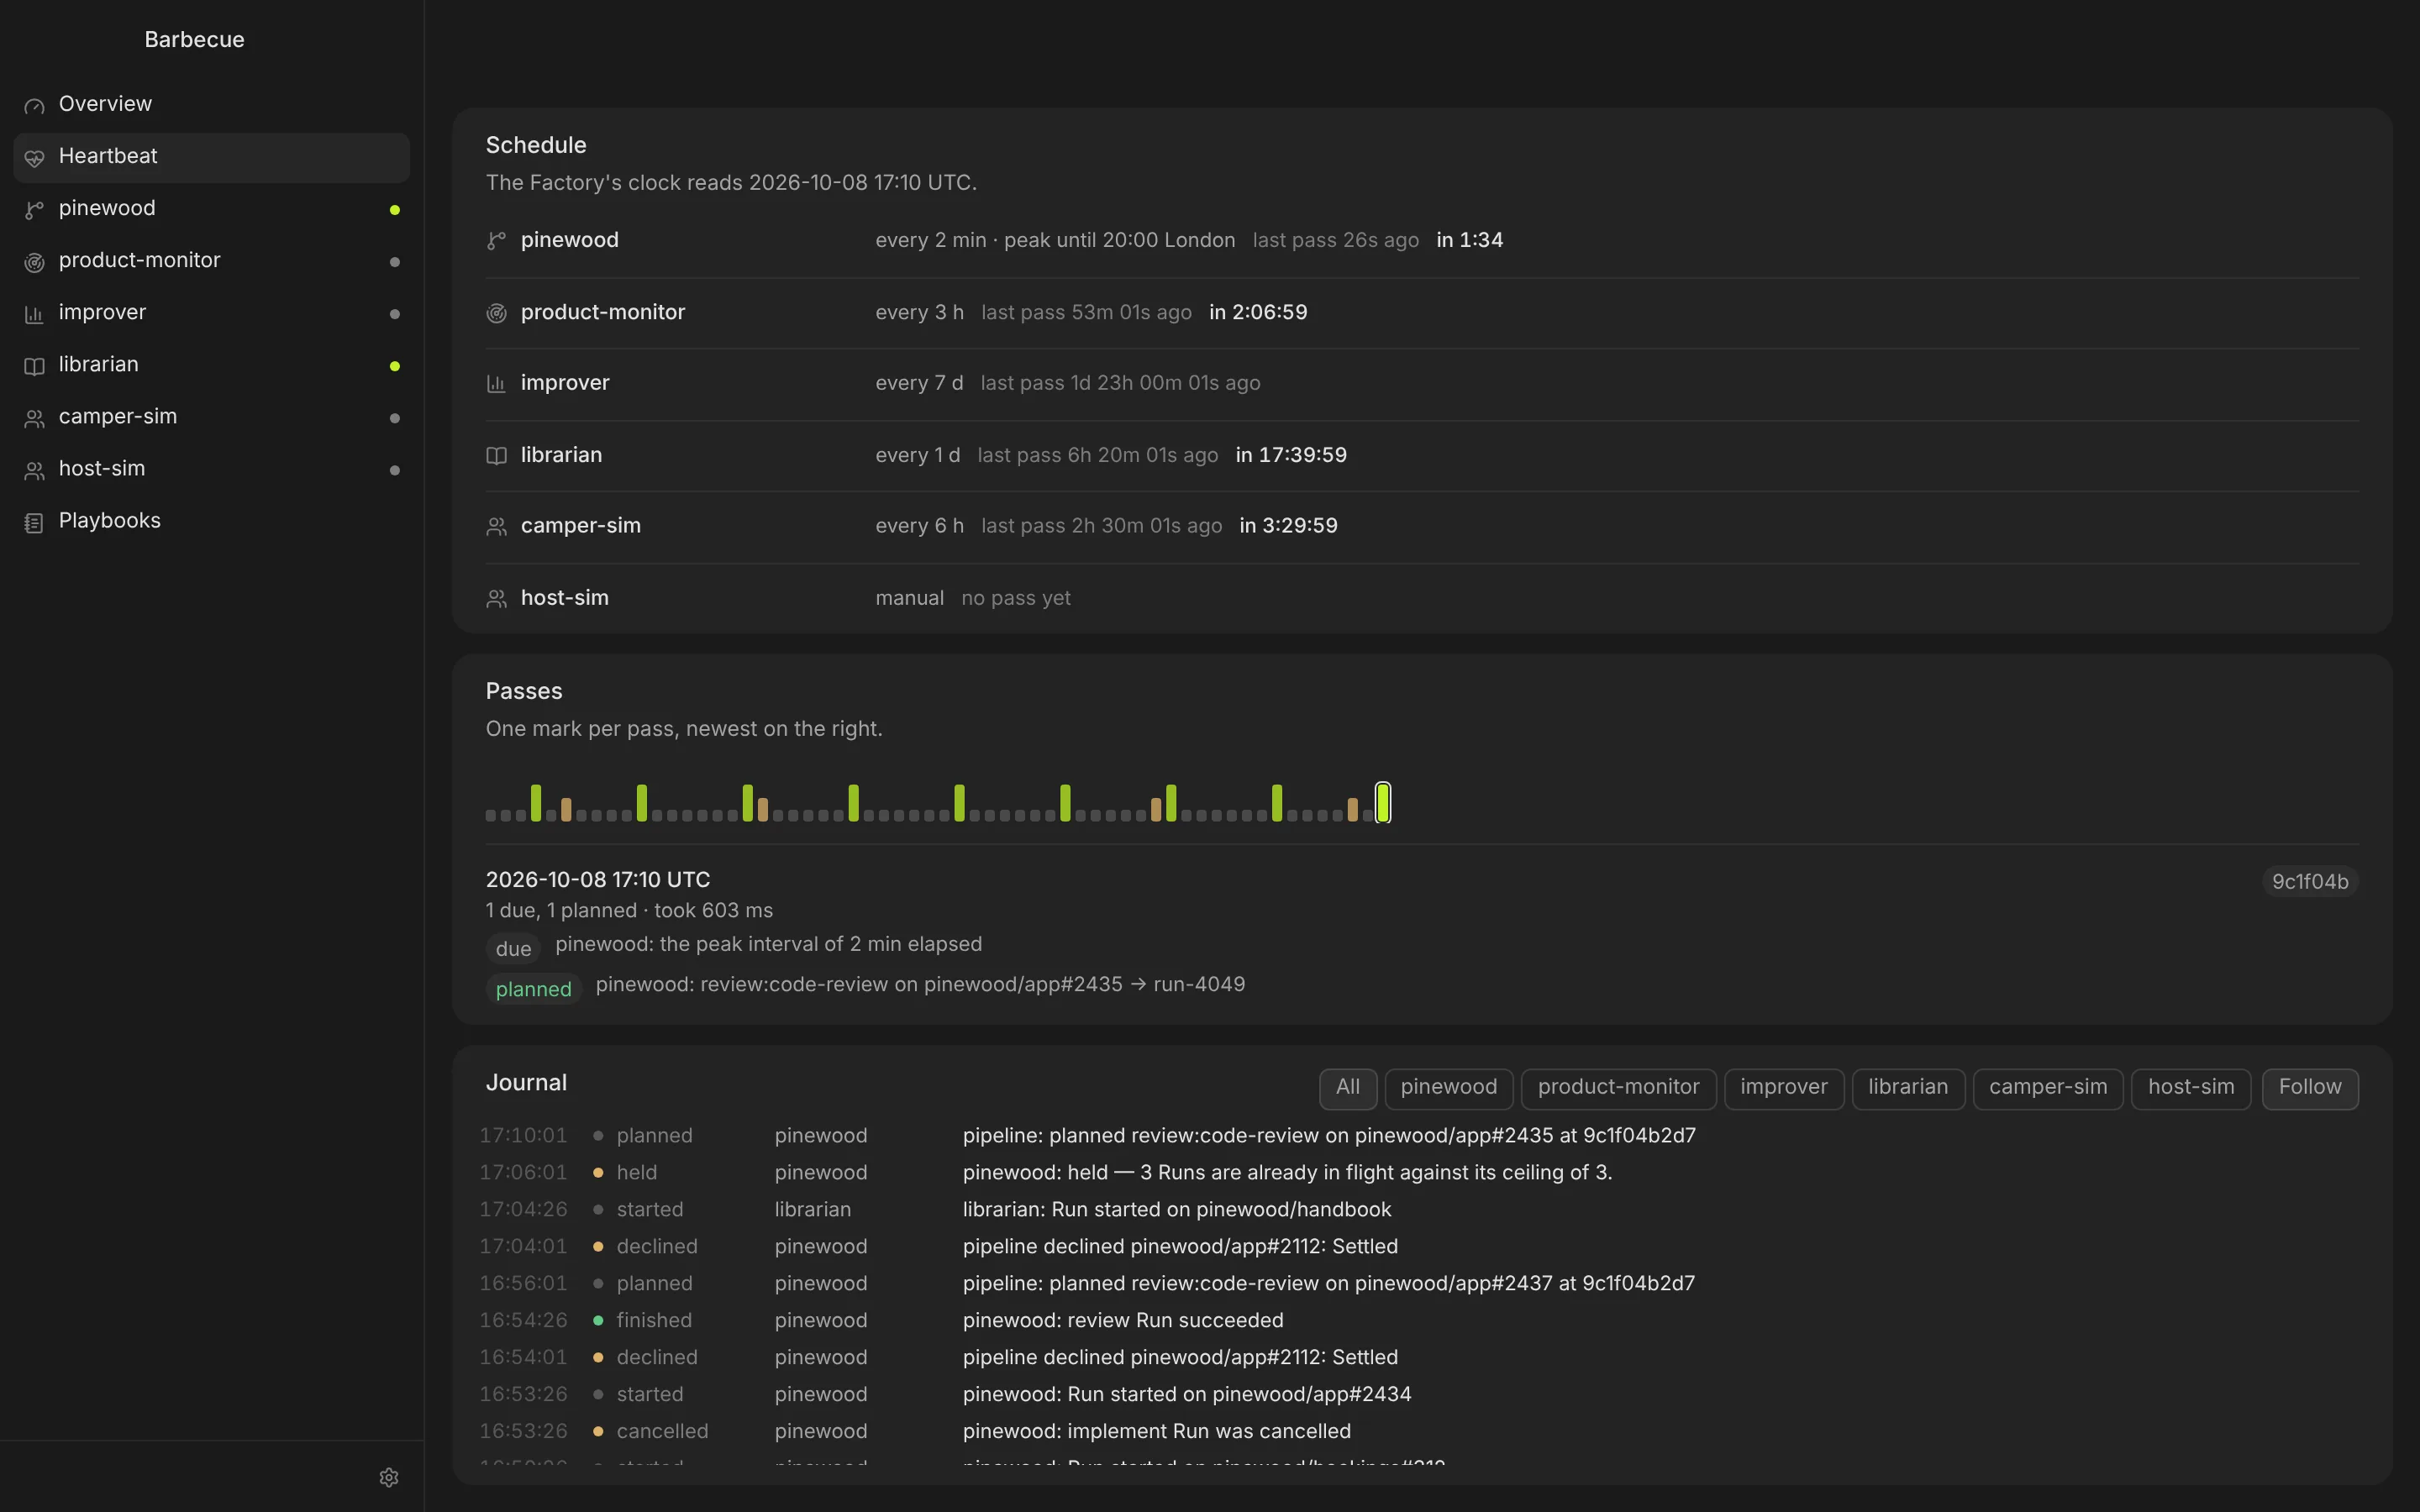
Task: Select the 17:06:01 held journal message
Action: pos(1287,1172)
